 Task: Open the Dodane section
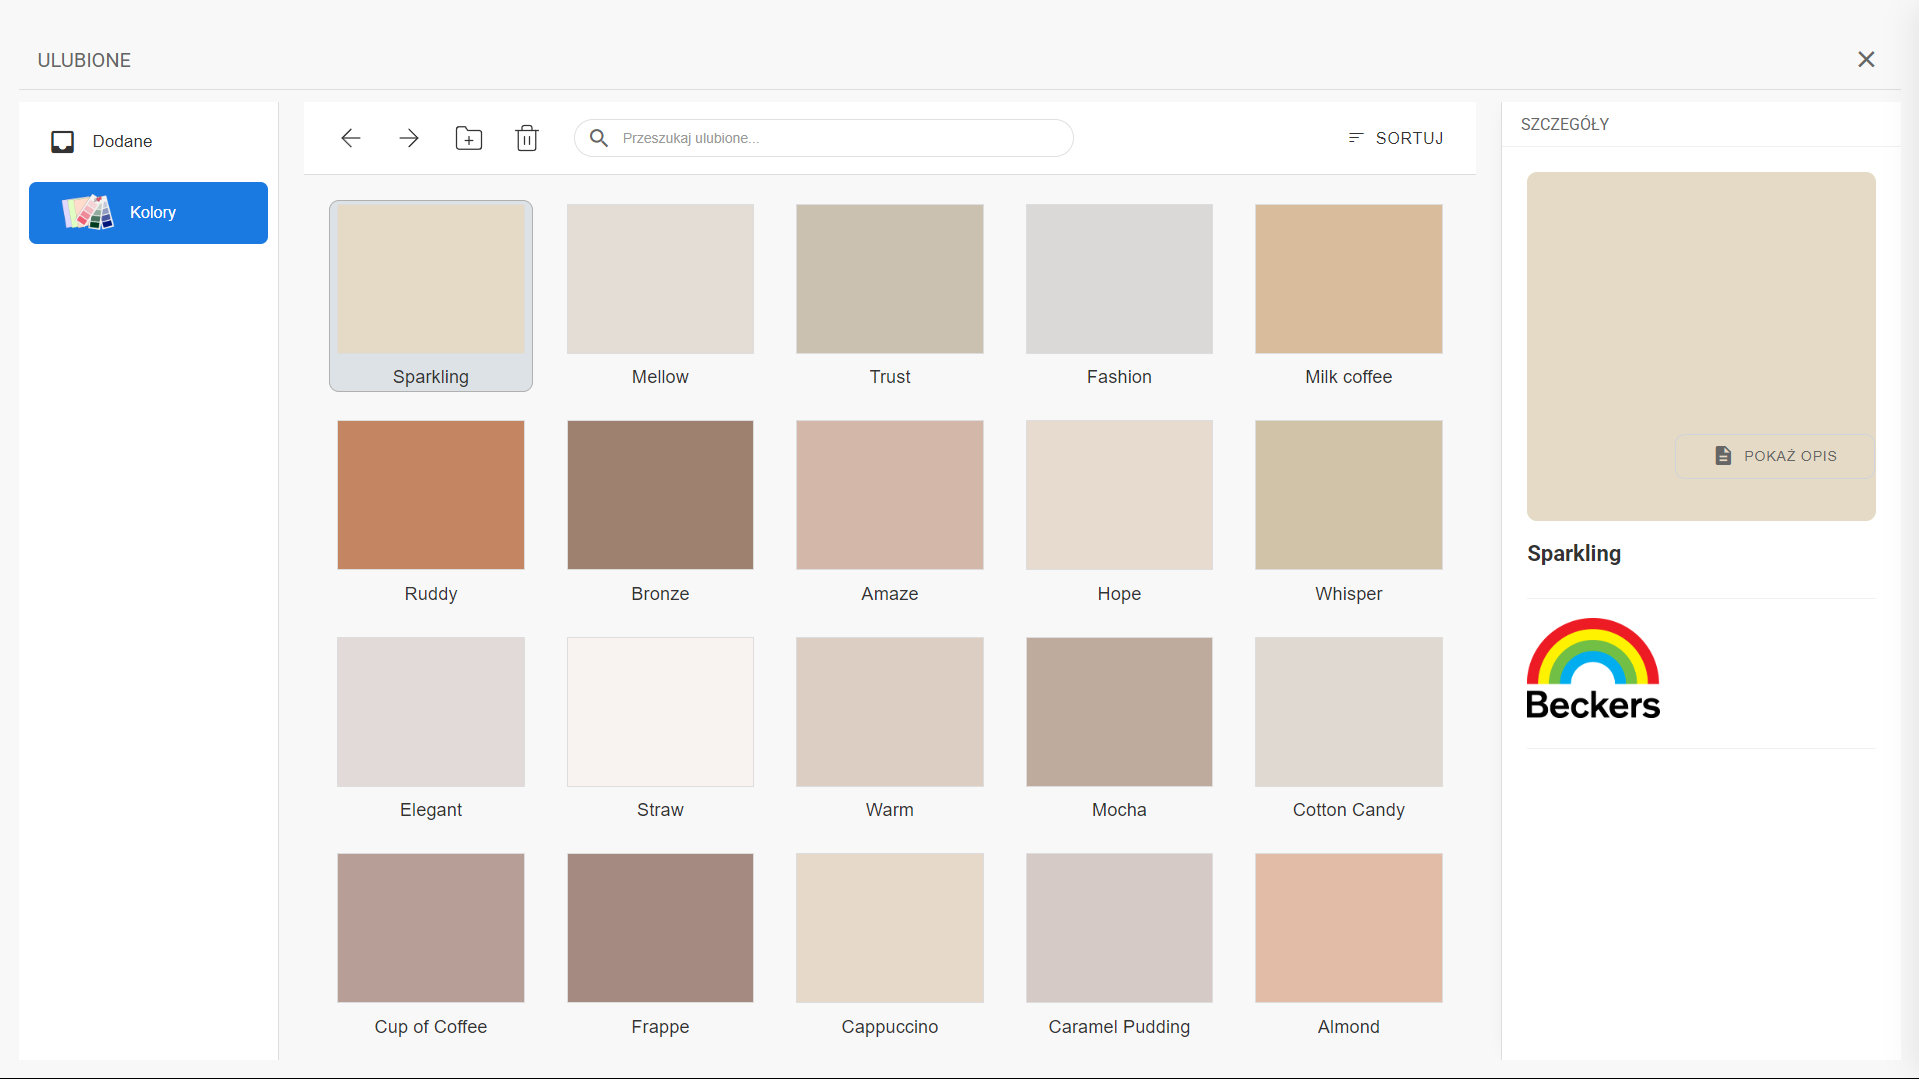point(122,142)
